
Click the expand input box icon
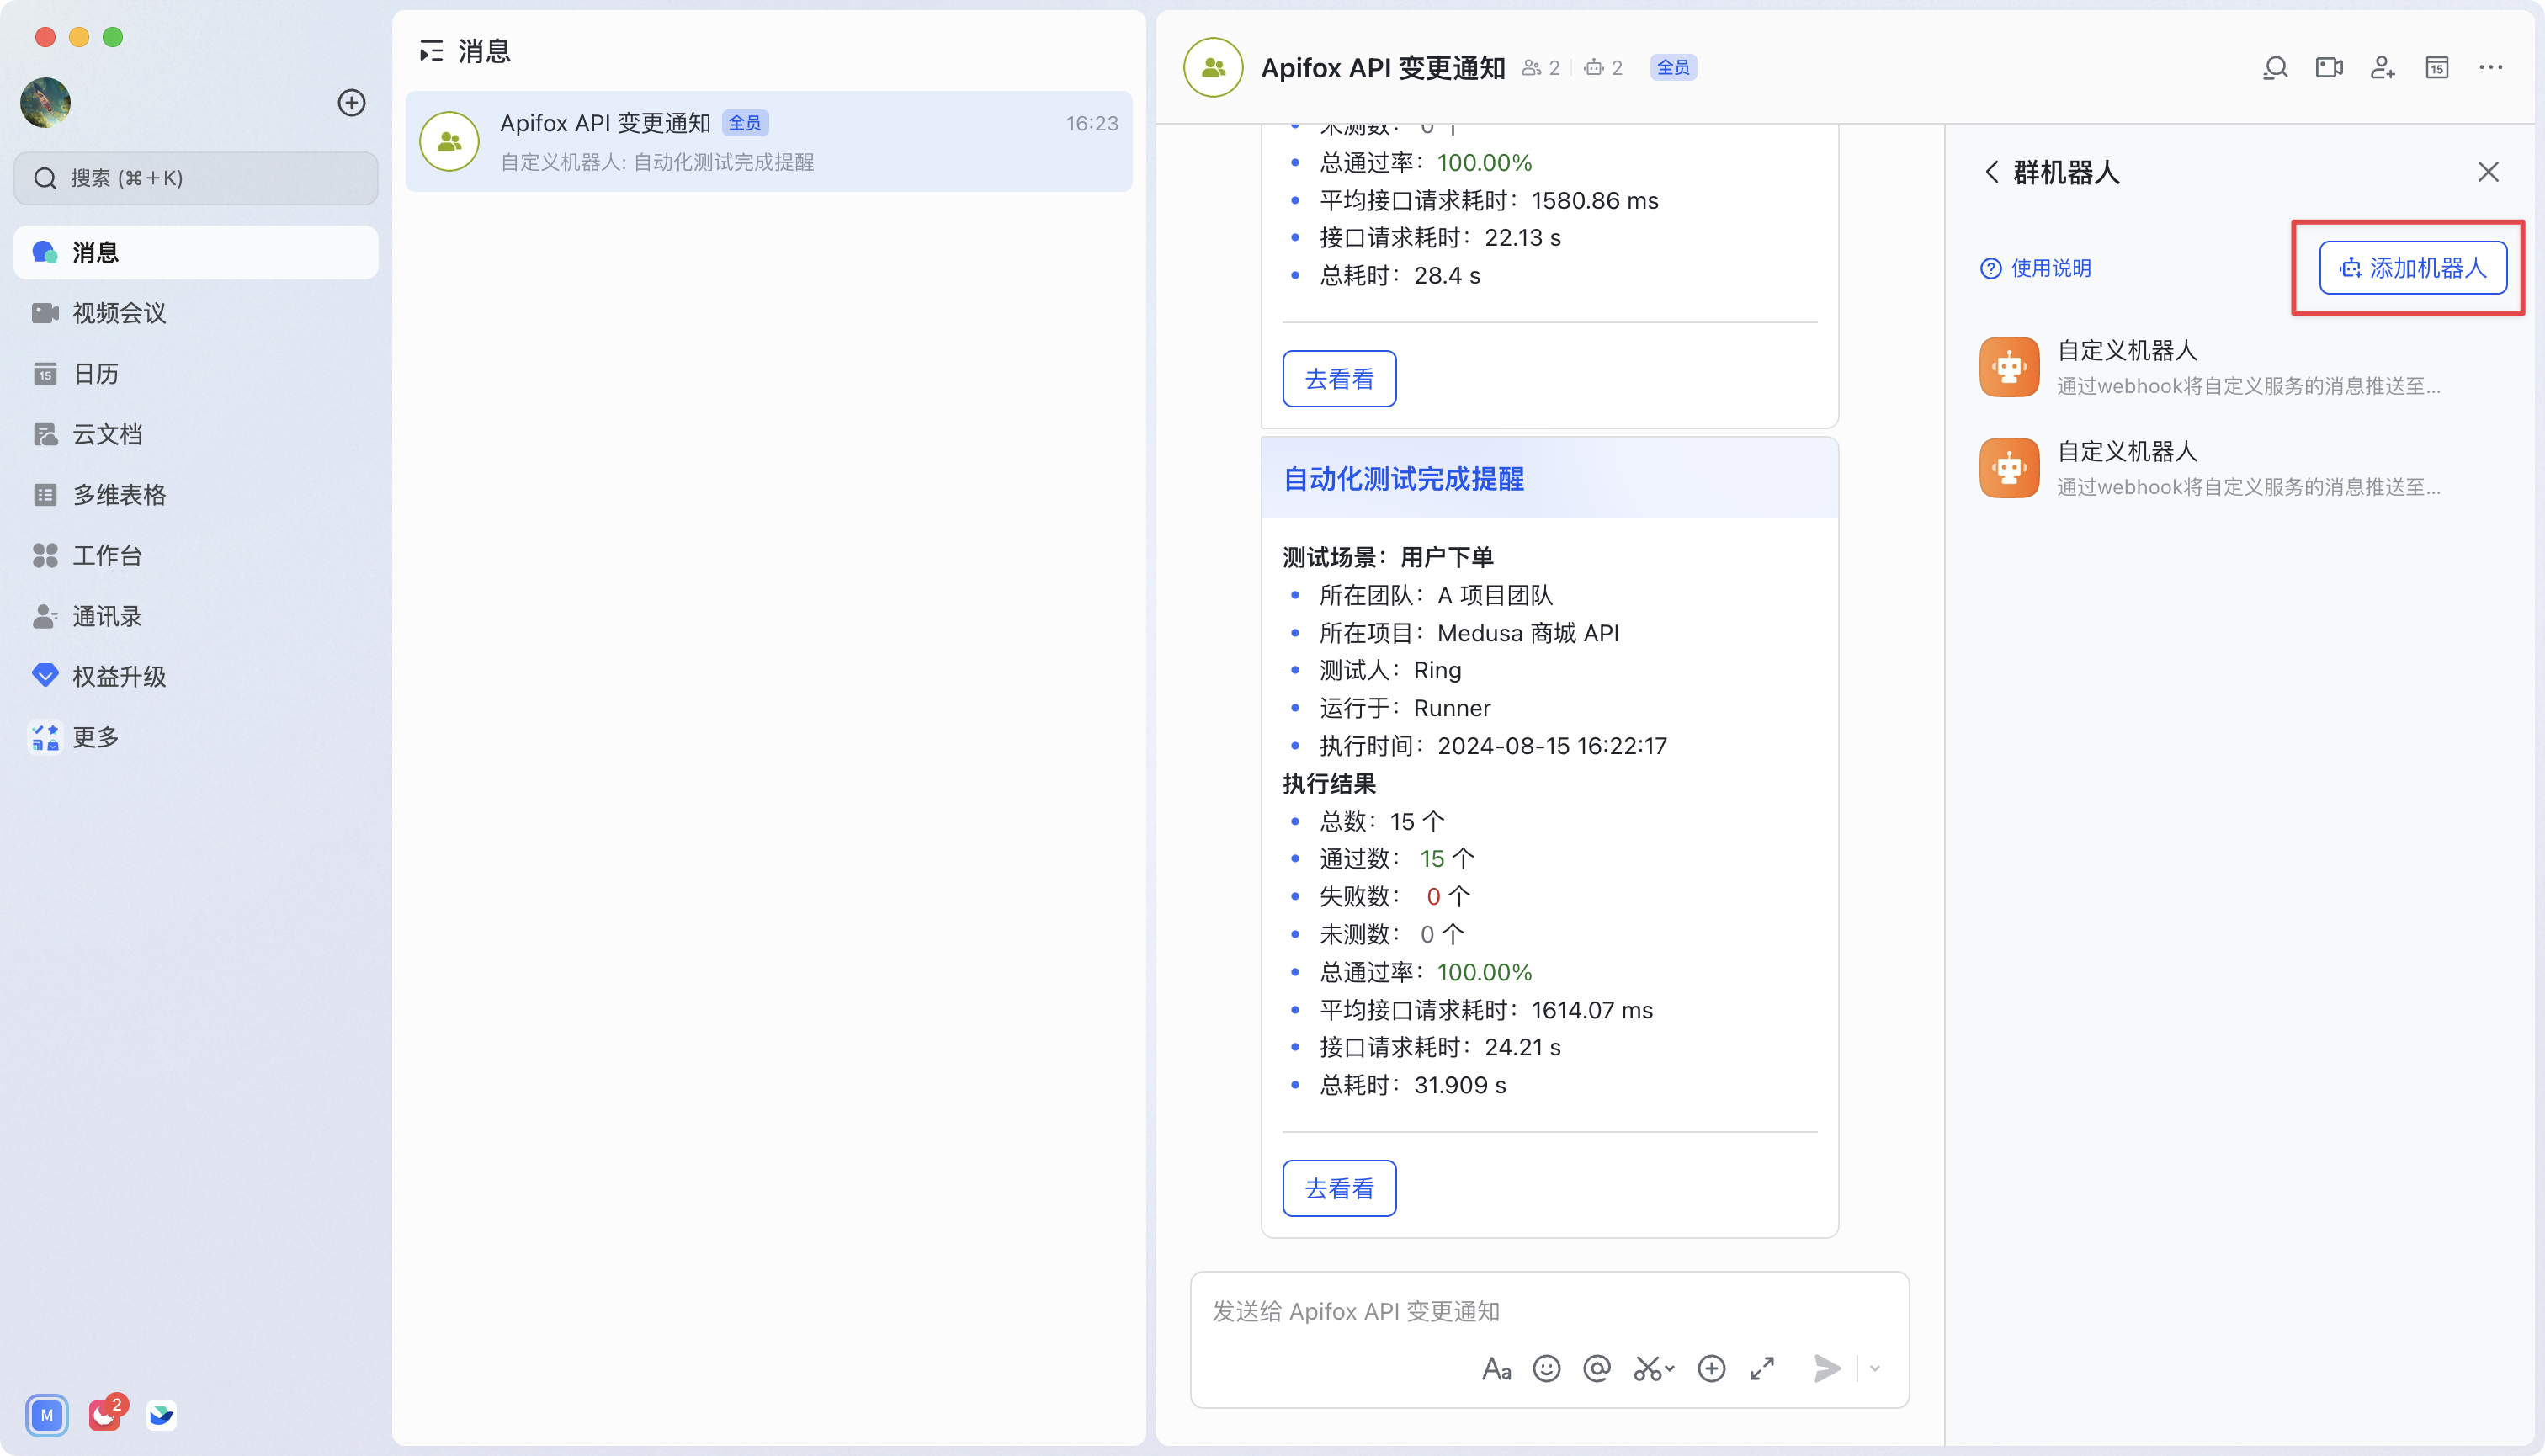pyautogui.click(x=1762, y=1368)
